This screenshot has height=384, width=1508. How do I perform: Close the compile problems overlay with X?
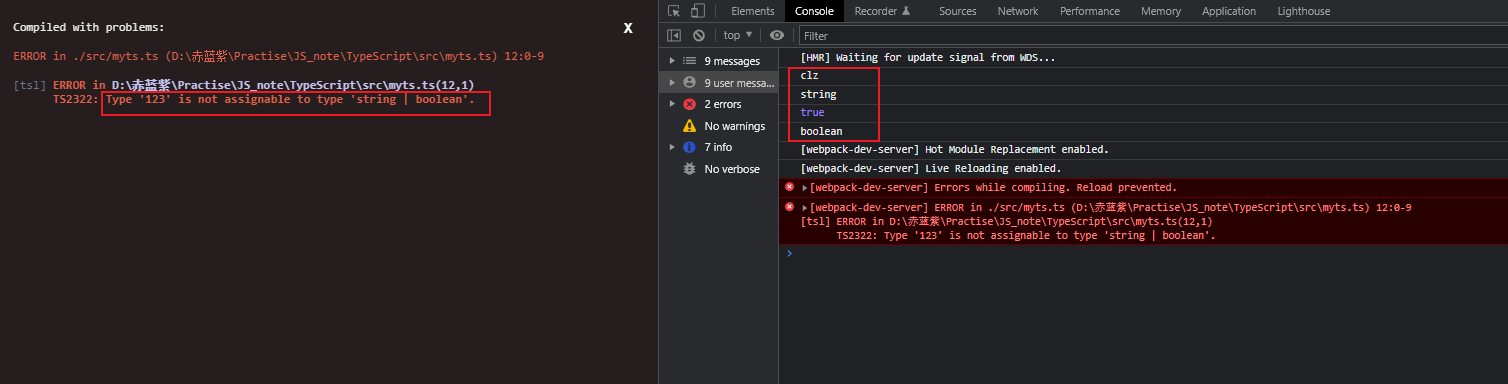coord(628,28)
